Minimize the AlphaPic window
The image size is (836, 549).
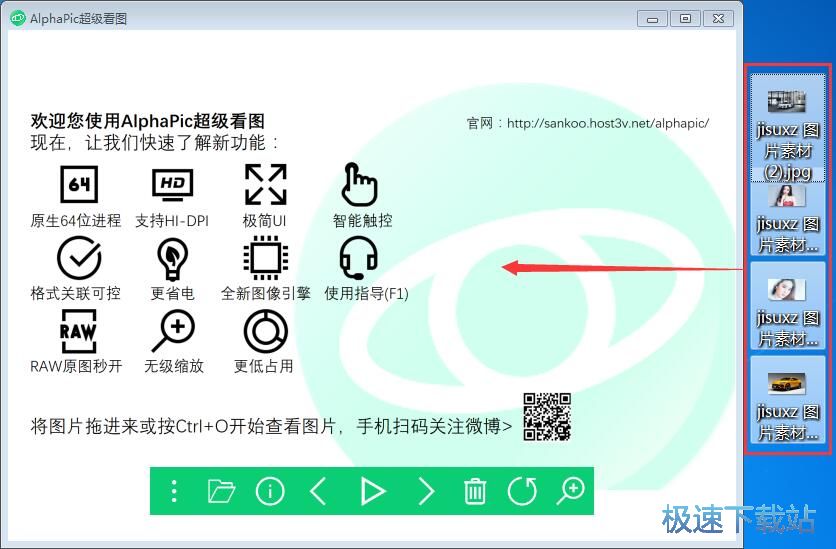(652, 19)
